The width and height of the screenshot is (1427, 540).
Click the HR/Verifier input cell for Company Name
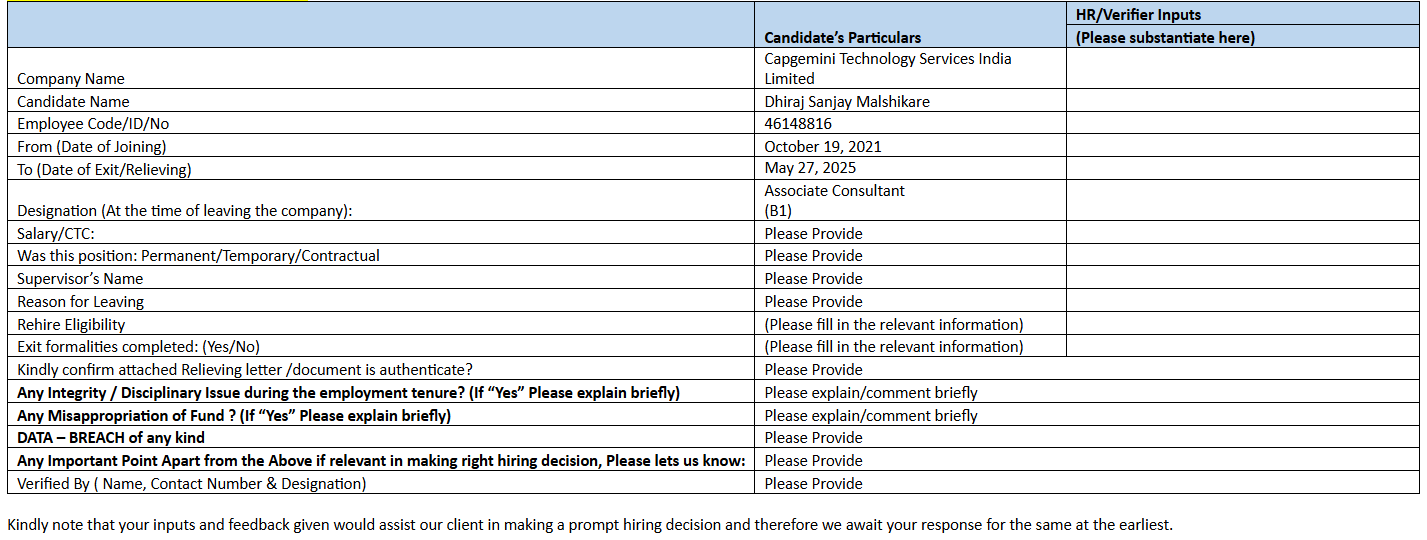(1242, 68)
